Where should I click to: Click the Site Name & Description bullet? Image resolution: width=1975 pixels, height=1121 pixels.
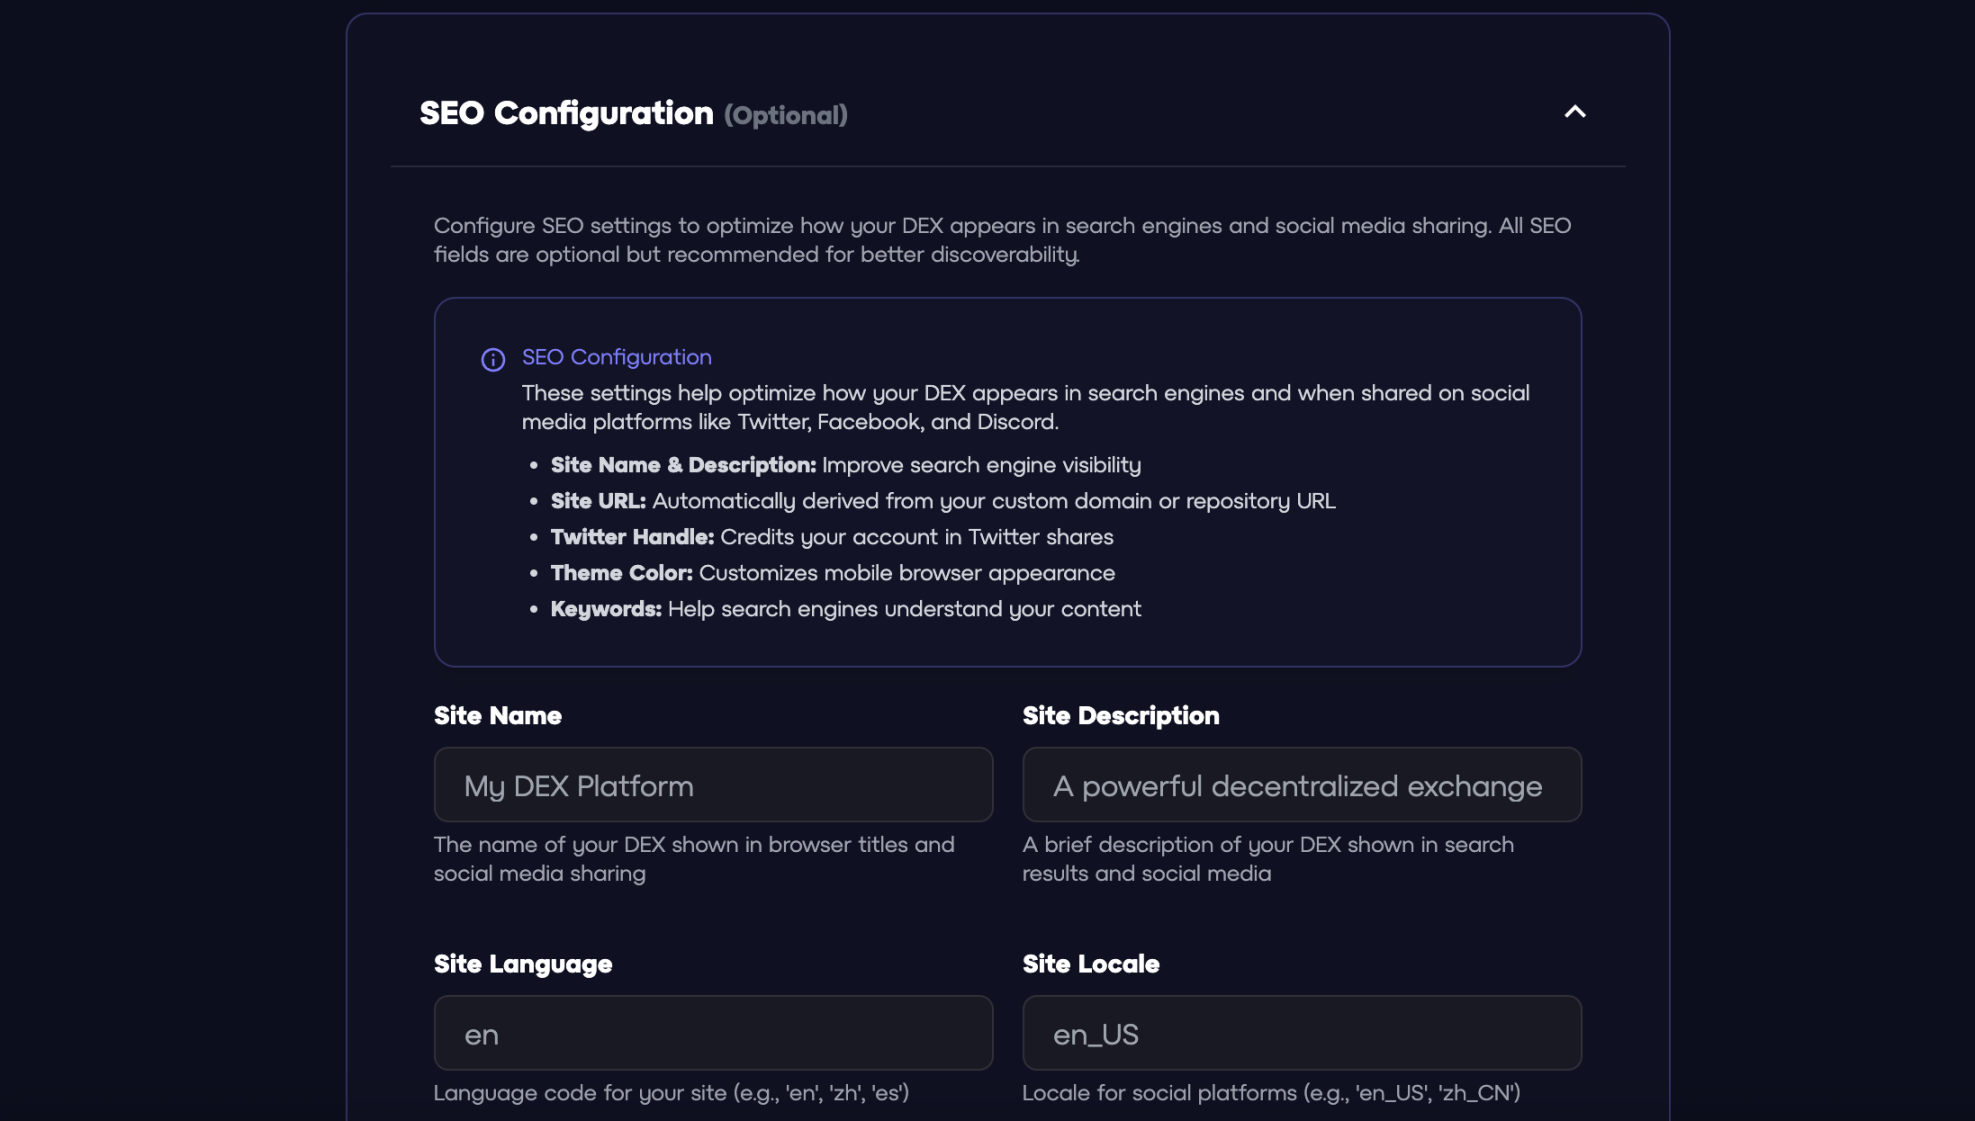[x=845, y=465]
